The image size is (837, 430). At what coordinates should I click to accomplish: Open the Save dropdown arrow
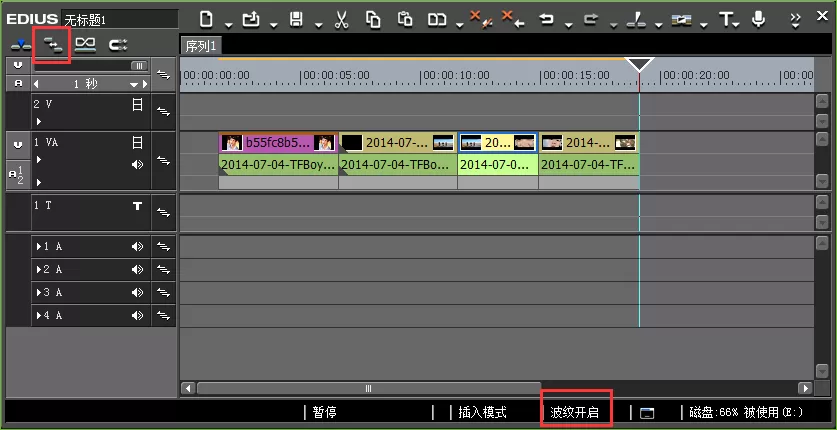click(x=318, y=25)
